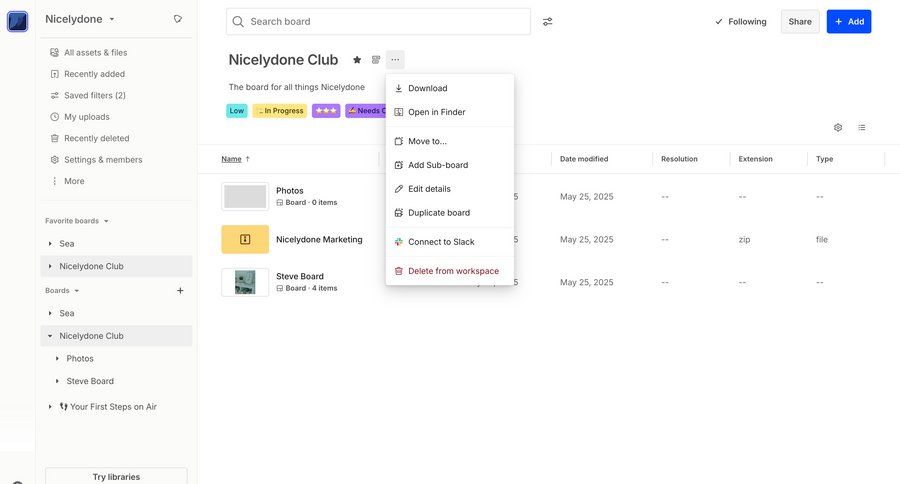Collapse the Nicelydone Club tree under Boards

tap(50, 336)
